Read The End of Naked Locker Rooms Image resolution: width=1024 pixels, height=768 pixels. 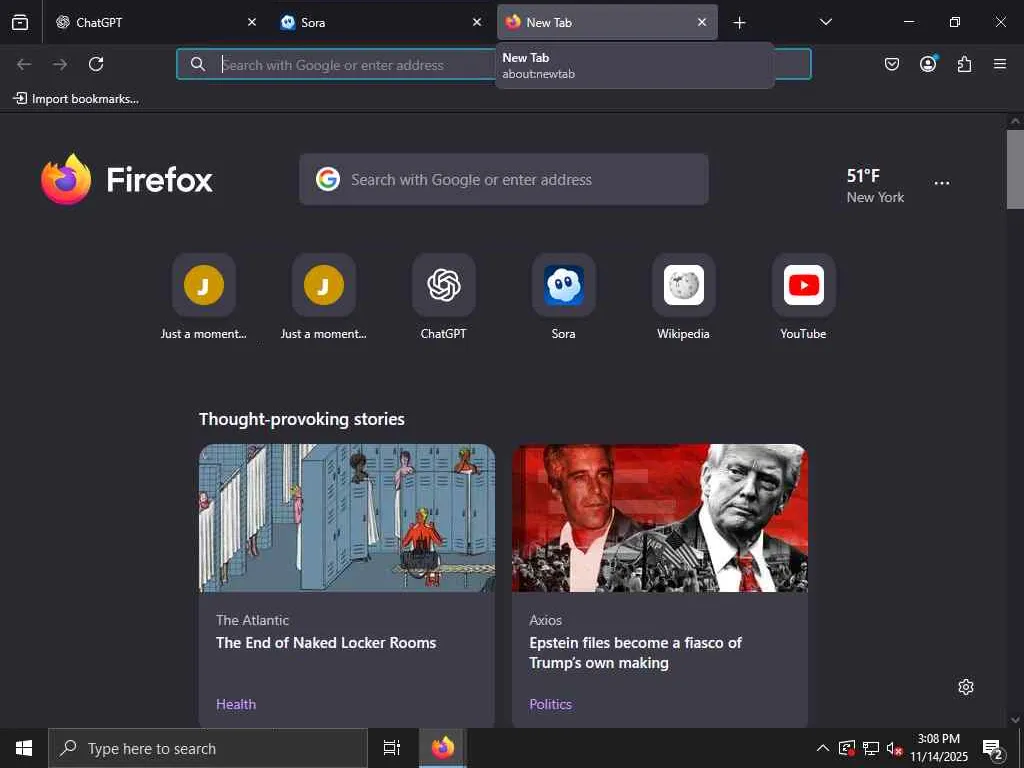pyautogui.click(x=326, y=643)
